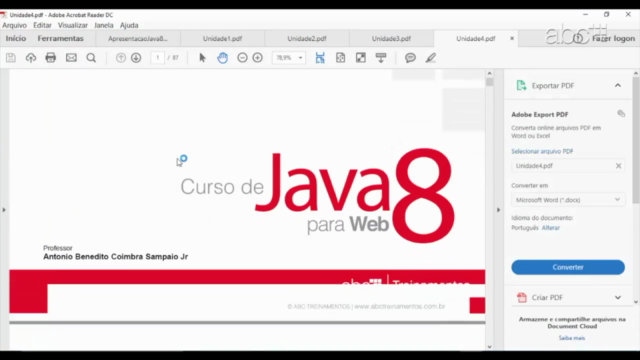Click the Criar PDF icon
The height and width of the screenshot is (360, 640).
[522, 297]
